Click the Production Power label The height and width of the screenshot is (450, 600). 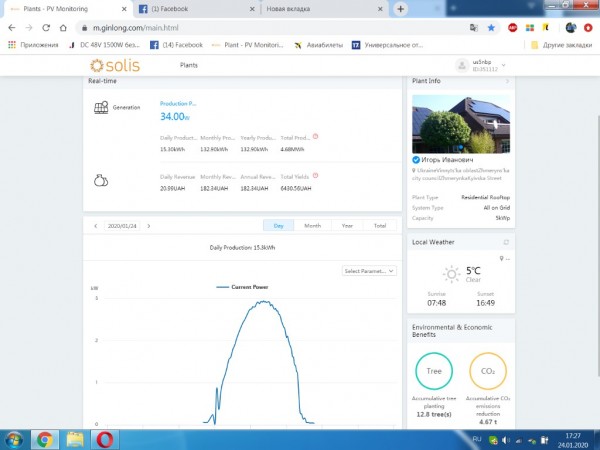(178, 104)
